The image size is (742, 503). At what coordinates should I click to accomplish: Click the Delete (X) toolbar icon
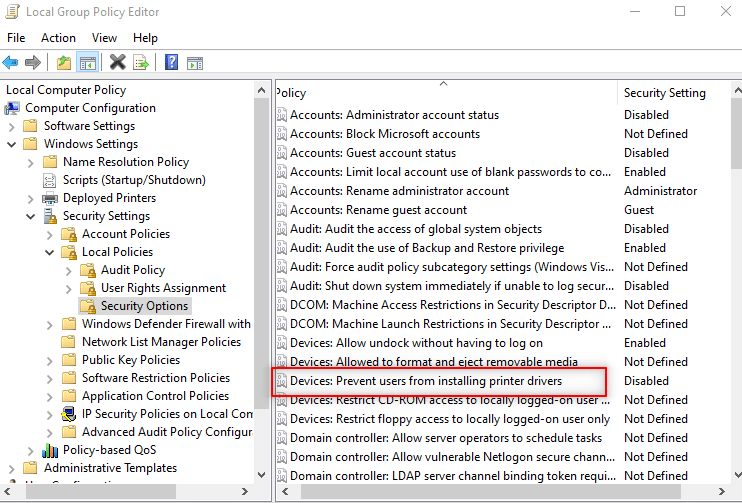(x=118, y=62)
